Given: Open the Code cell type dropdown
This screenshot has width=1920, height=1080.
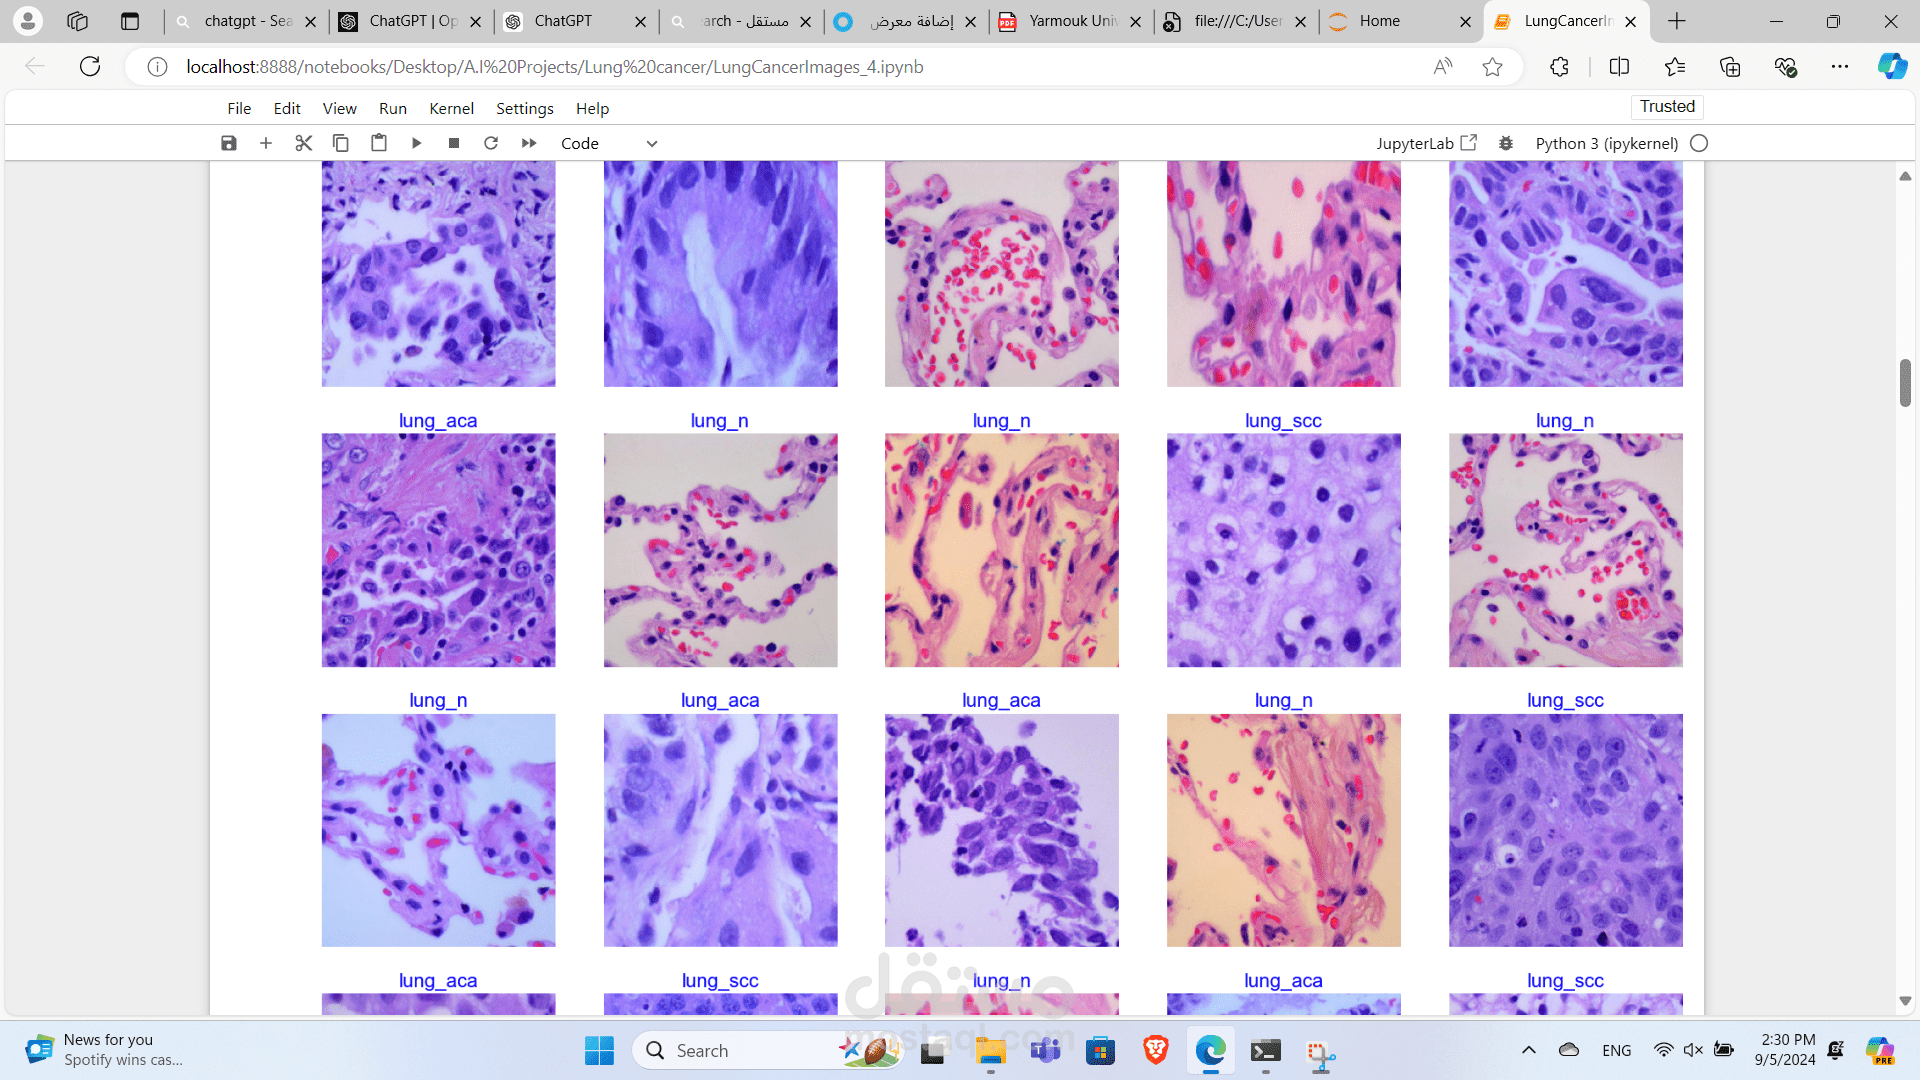Looking at the screenshot, I should [x=609, y=143].
